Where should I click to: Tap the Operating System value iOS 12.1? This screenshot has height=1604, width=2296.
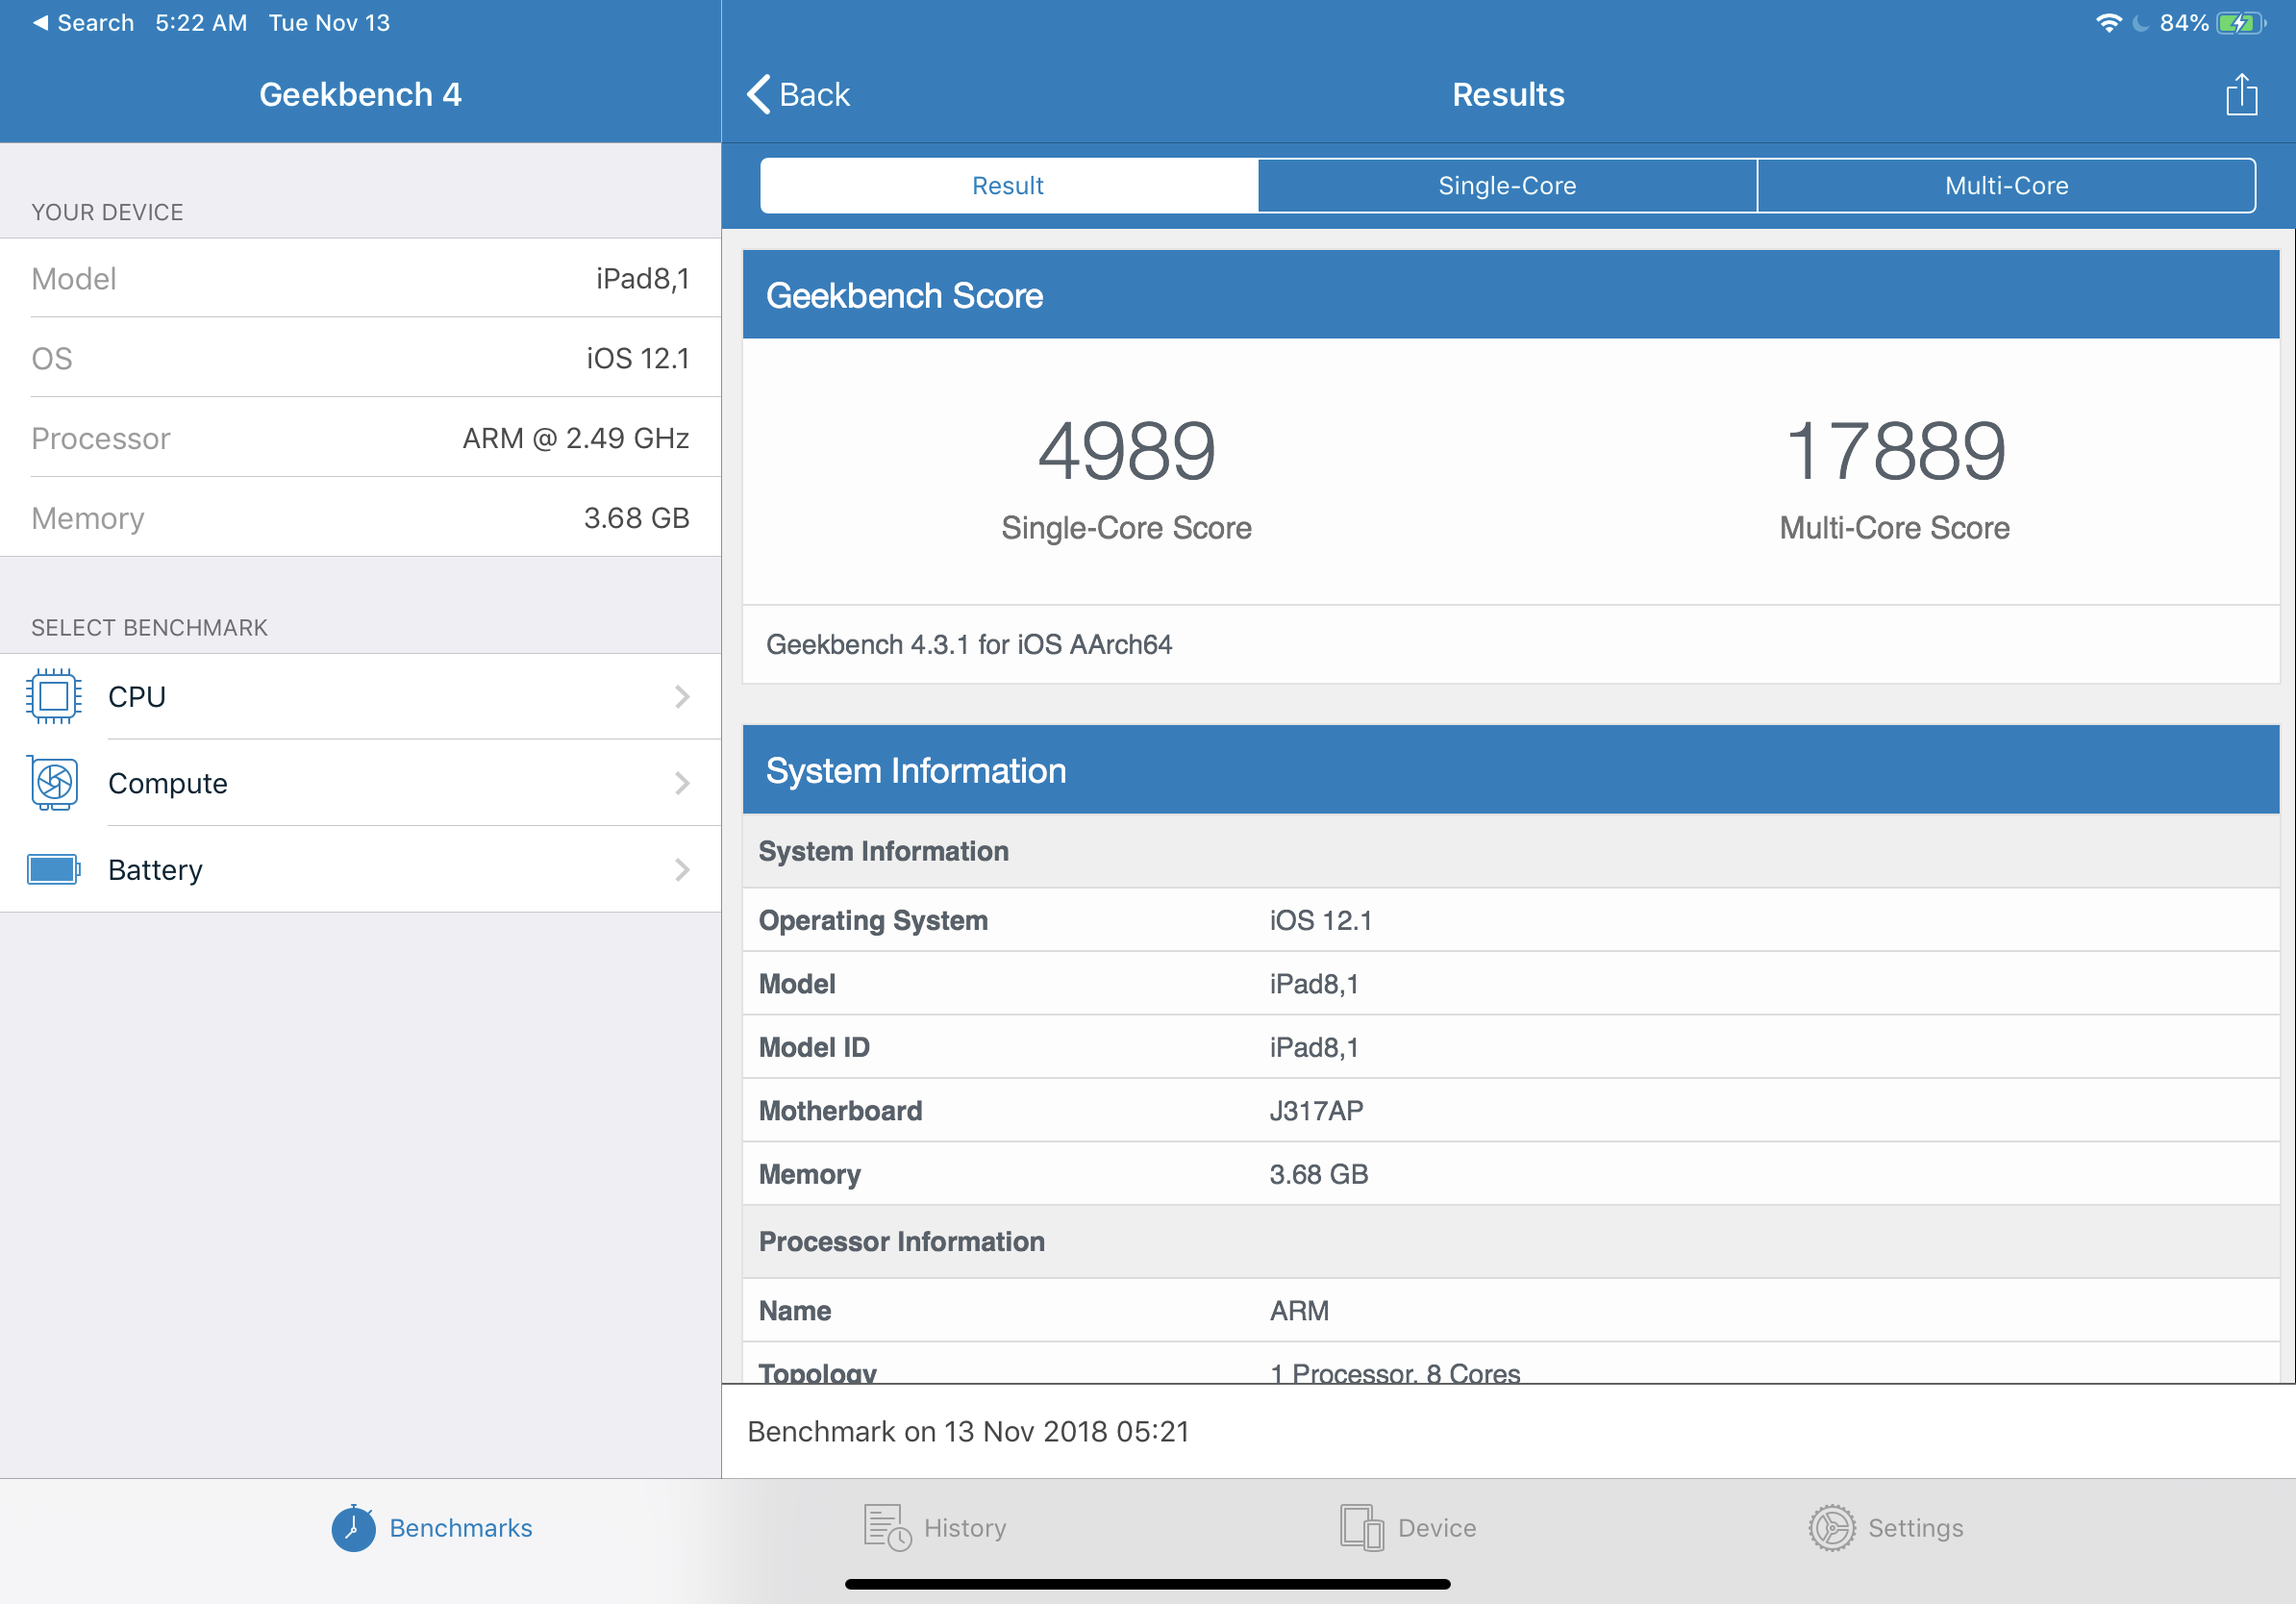pos(1321,921)
